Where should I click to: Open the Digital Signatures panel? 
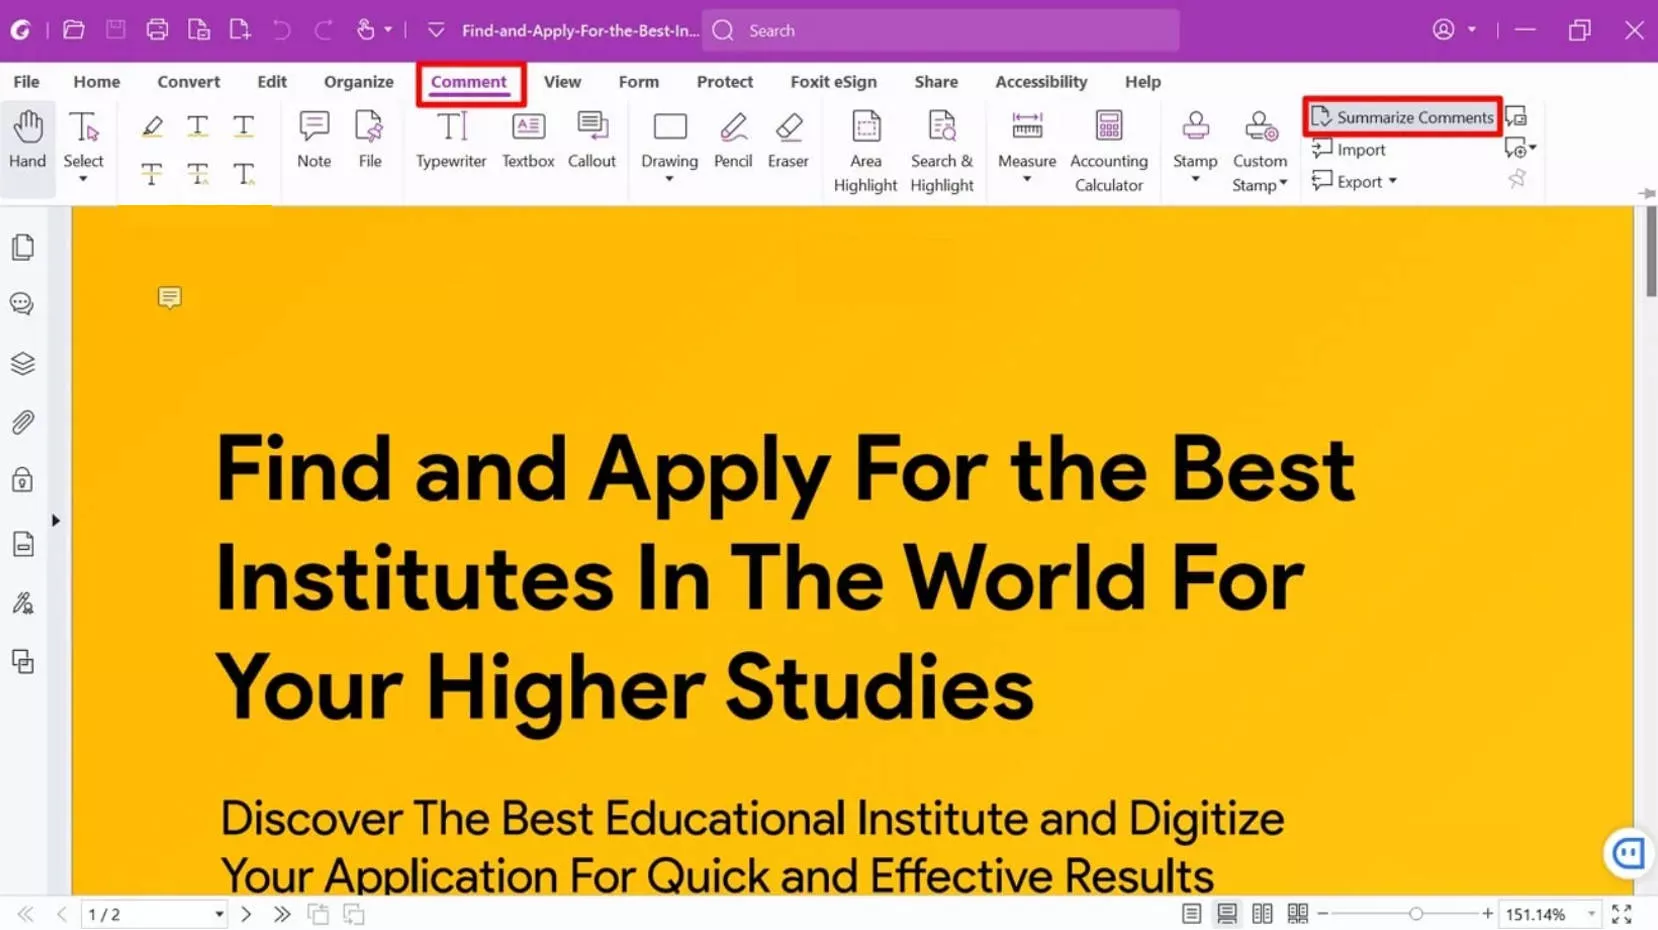pyautogui.click(x=23, y=603)
